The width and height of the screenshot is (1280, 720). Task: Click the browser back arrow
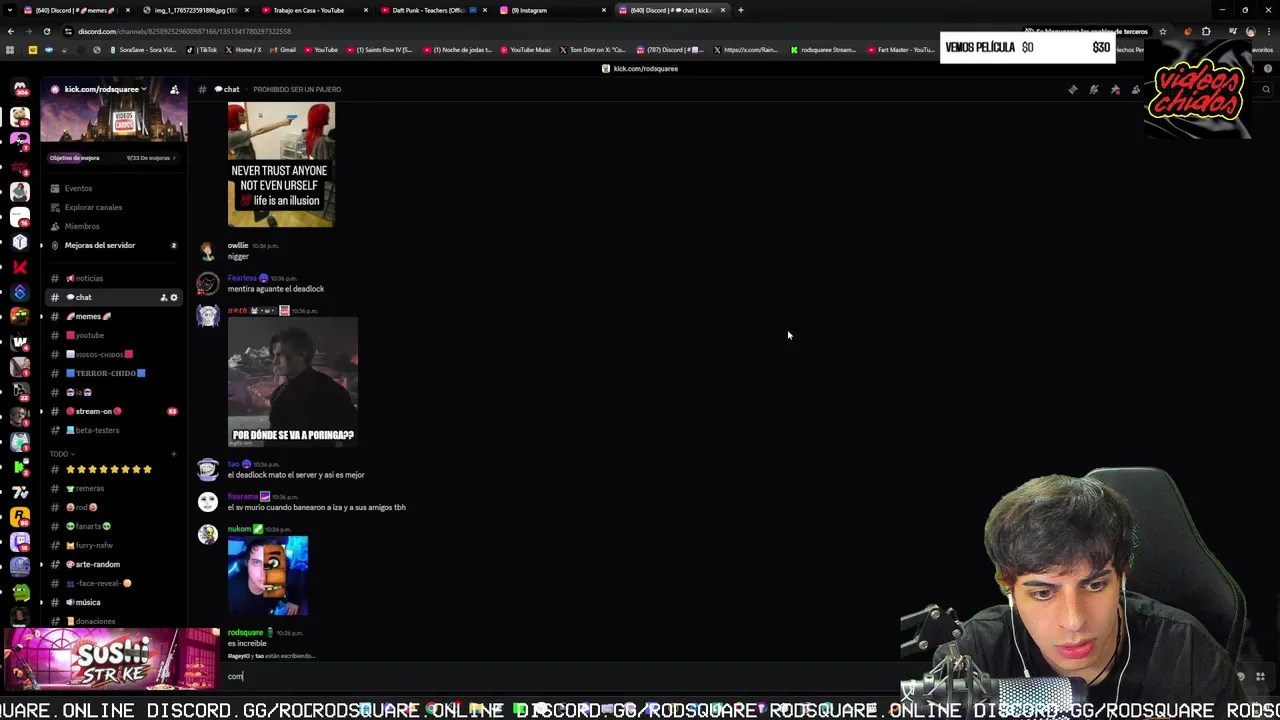[x=10, y=31]
